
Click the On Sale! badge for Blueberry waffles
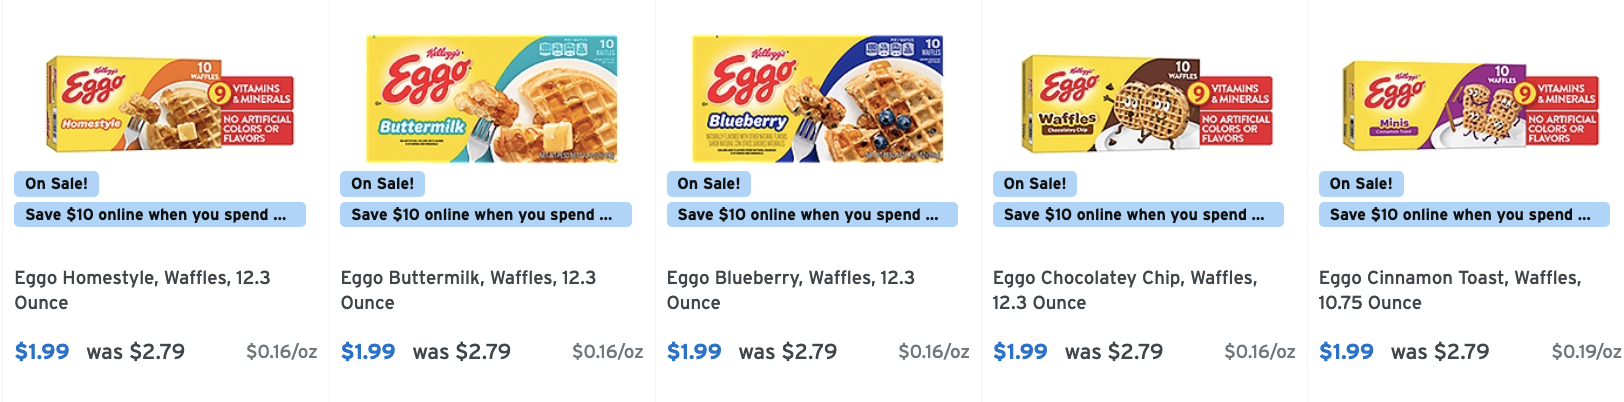coord(708,184)
